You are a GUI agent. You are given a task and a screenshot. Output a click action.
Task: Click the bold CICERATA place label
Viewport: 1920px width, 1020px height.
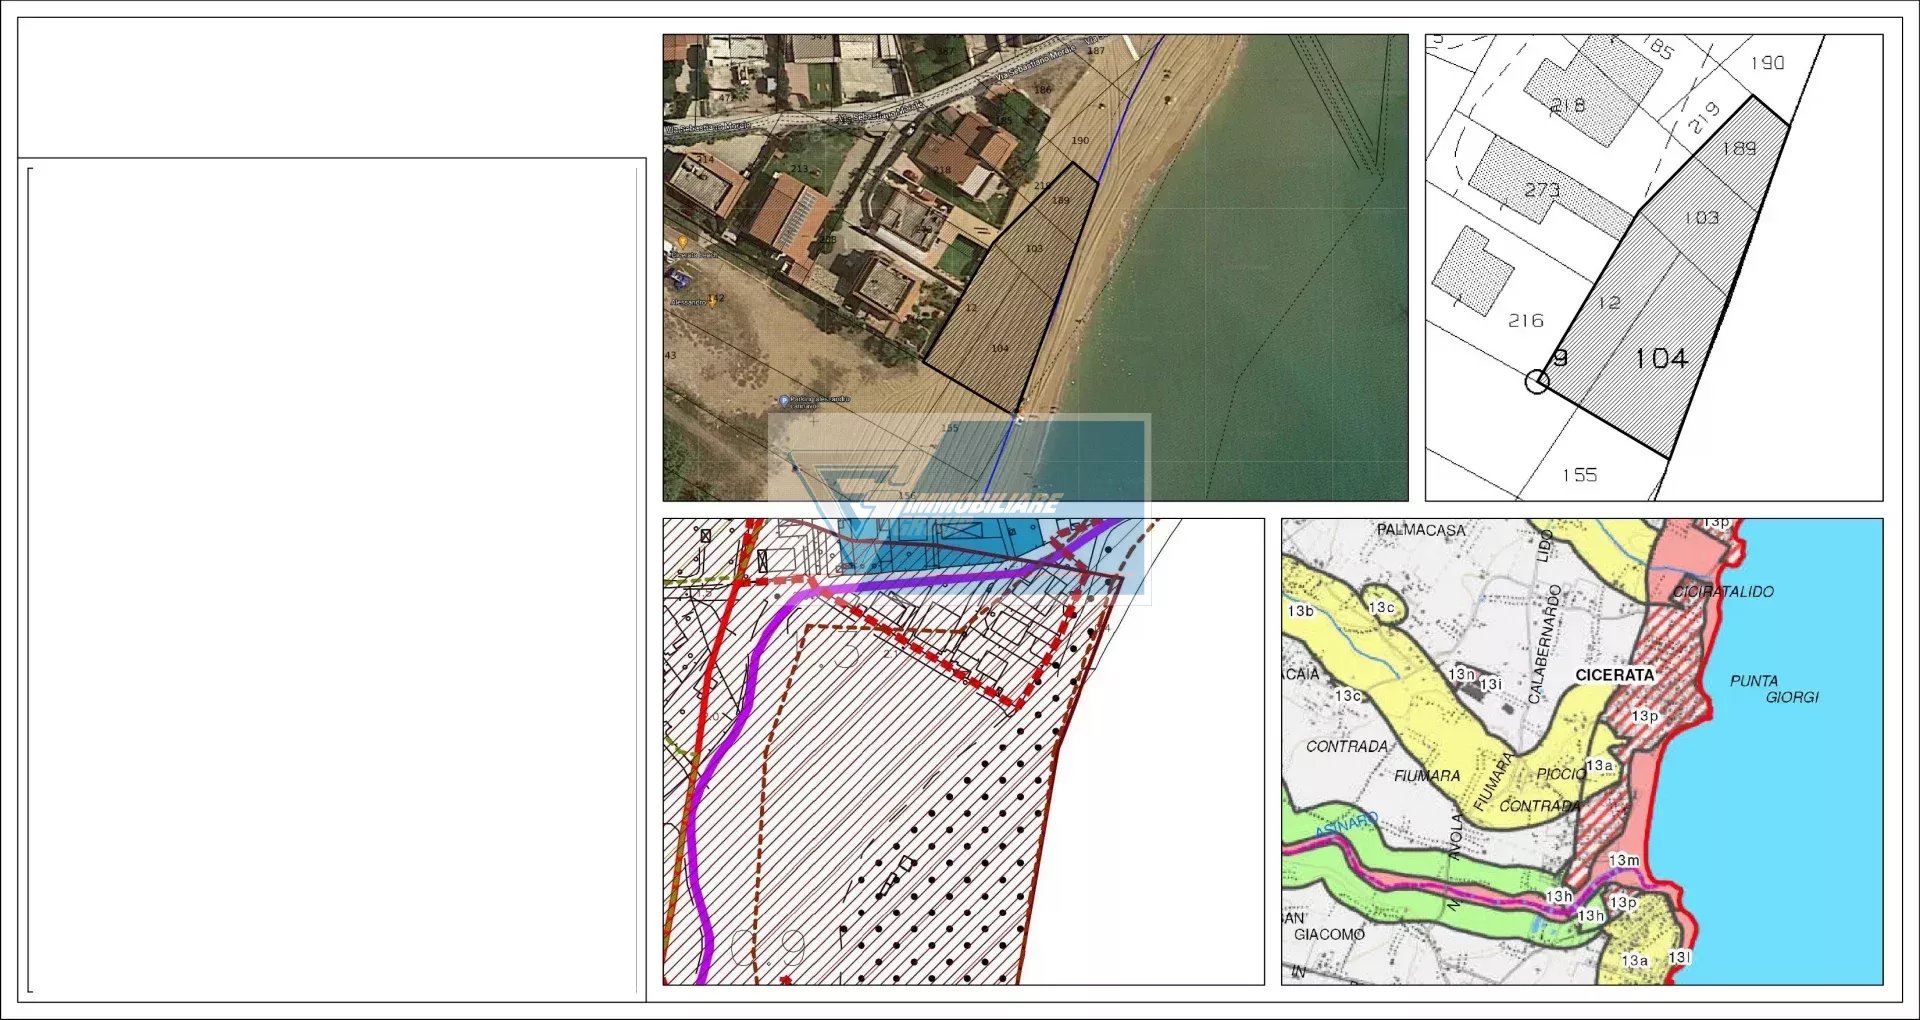point(1614,675)
